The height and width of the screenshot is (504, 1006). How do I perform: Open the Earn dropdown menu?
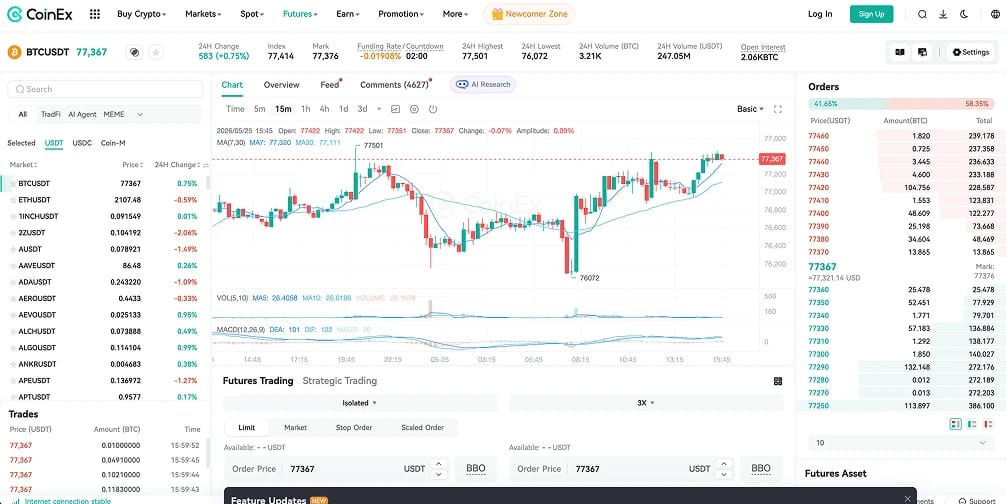click(x=348, y=14)
